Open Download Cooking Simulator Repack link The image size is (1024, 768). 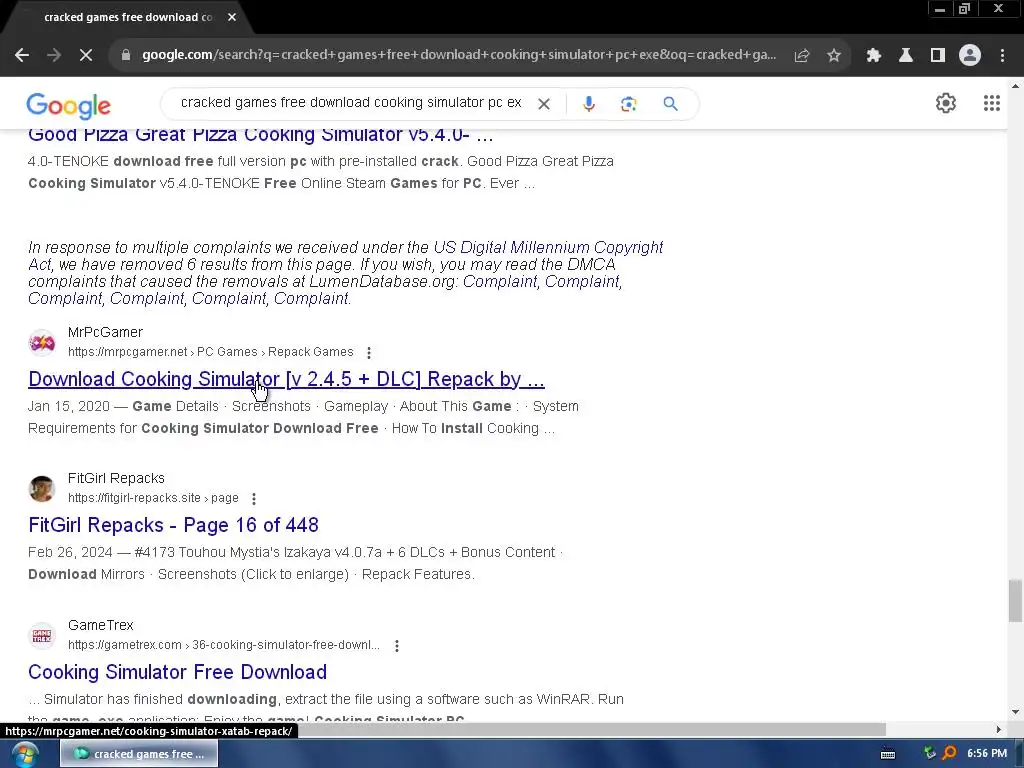coord(286,379)
